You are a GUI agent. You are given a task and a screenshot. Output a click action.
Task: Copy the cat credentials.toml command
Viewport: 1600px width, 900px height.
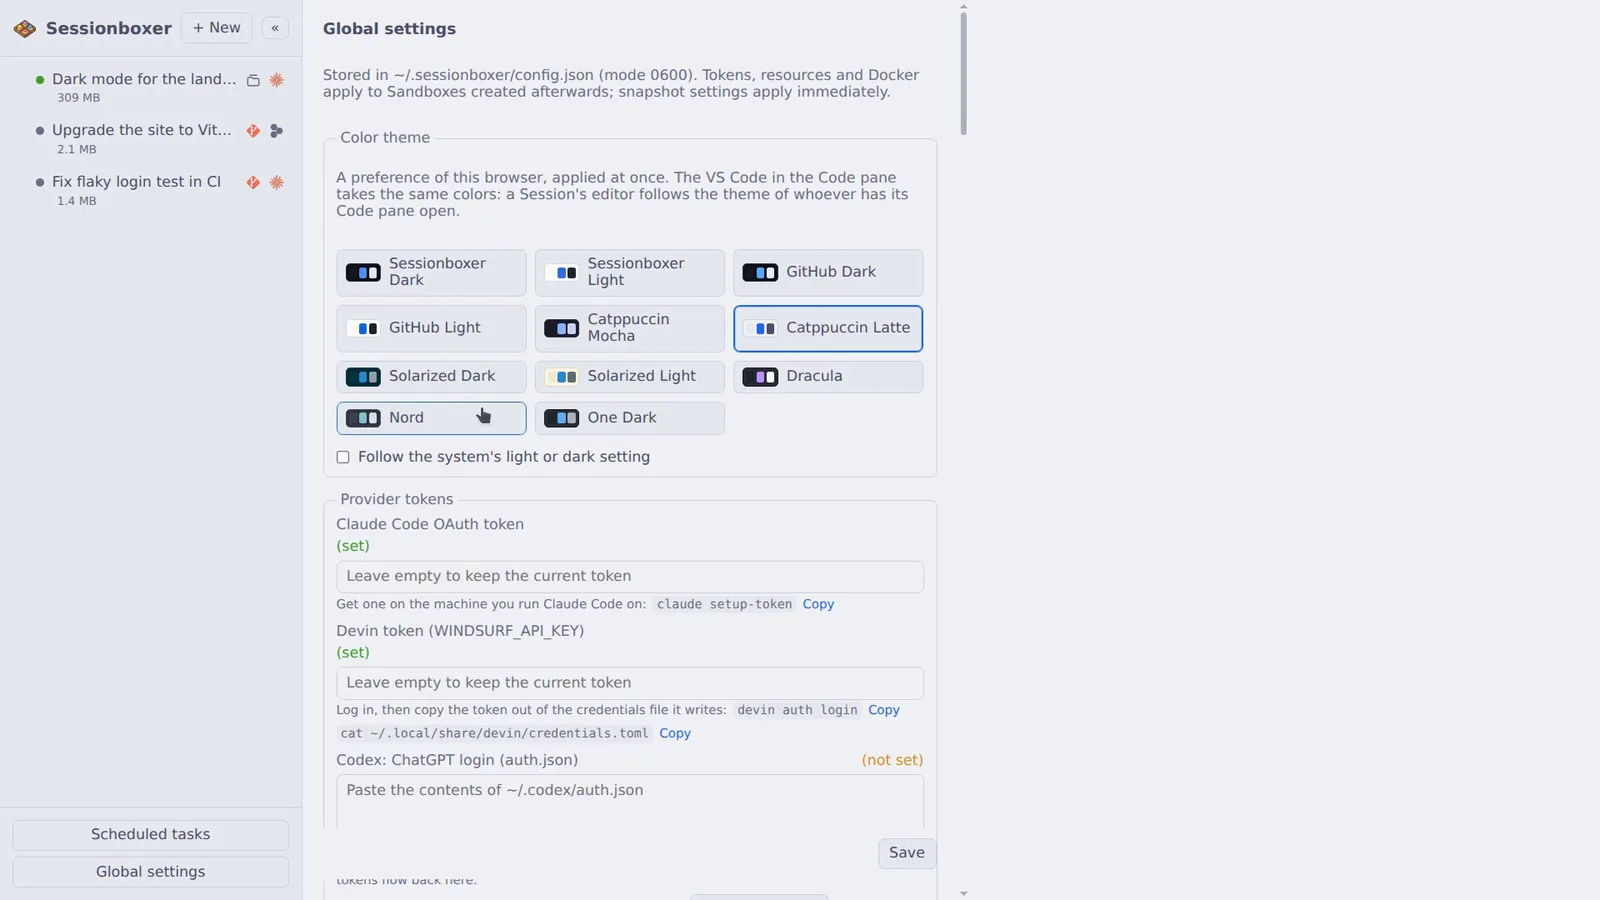[x=675, y=733]
